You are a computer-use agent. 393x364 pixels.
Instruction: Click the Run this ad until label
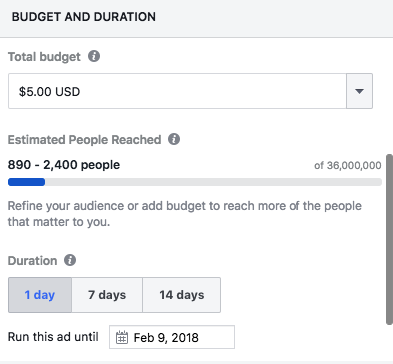53,337
